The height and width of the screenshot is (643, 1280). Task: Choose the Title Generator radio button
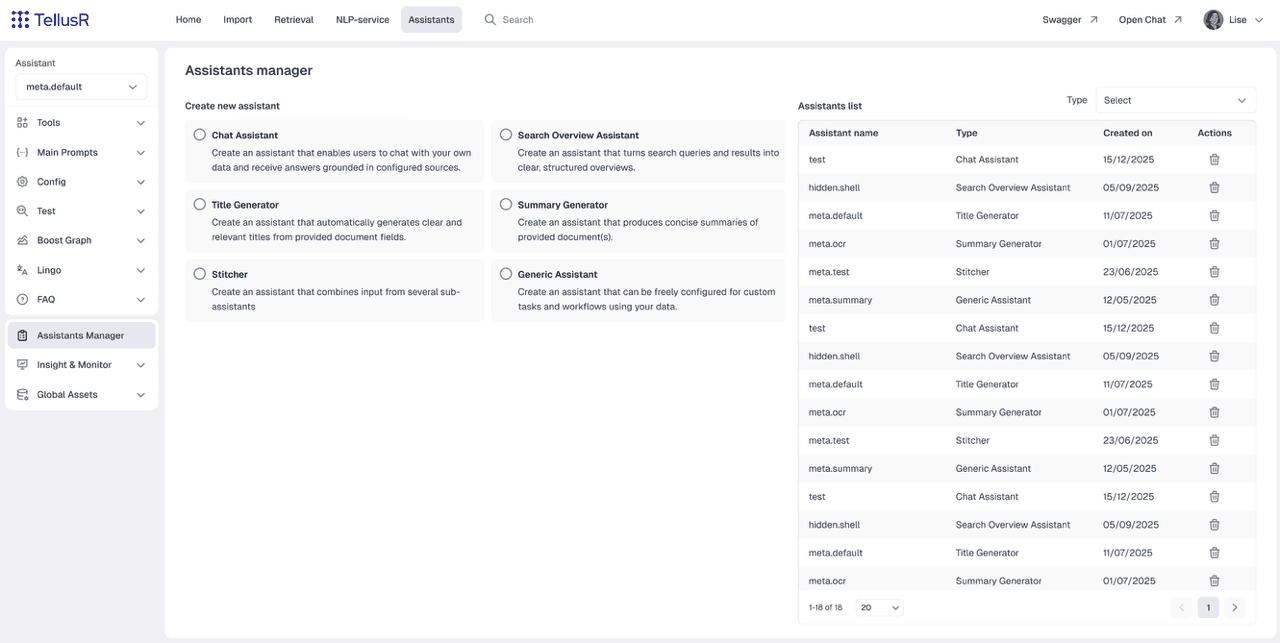coord(200,204)
